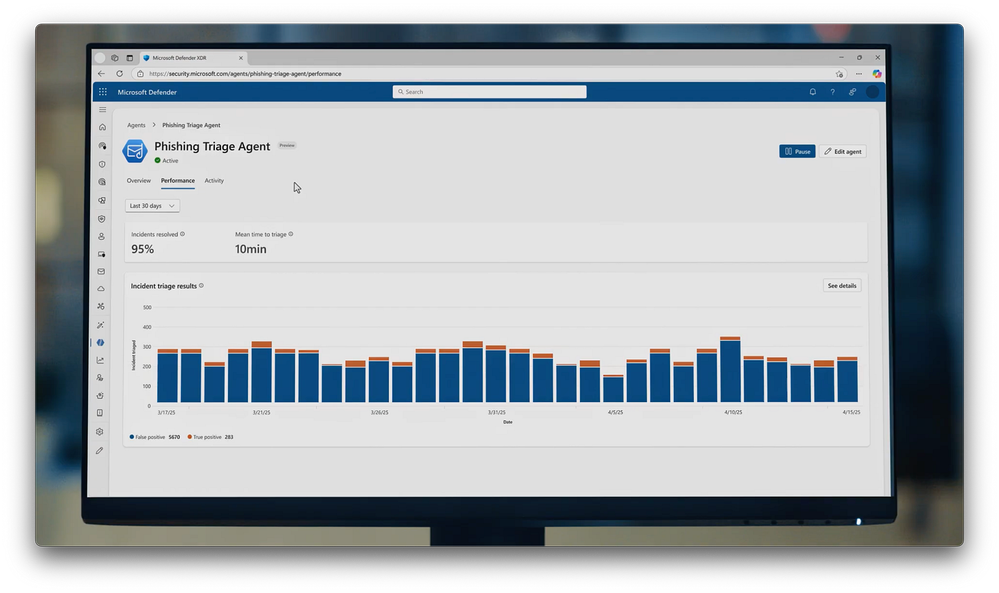Click the 10min mean time value

coord(251,249)
